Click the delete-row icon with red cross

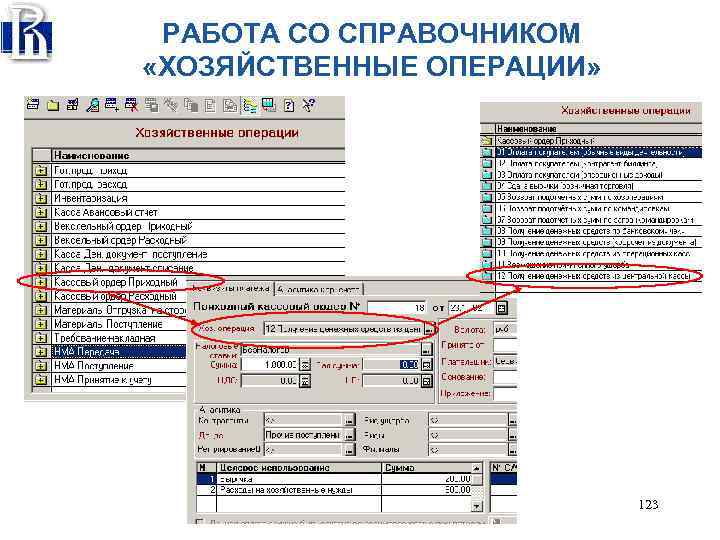(131, 105)
